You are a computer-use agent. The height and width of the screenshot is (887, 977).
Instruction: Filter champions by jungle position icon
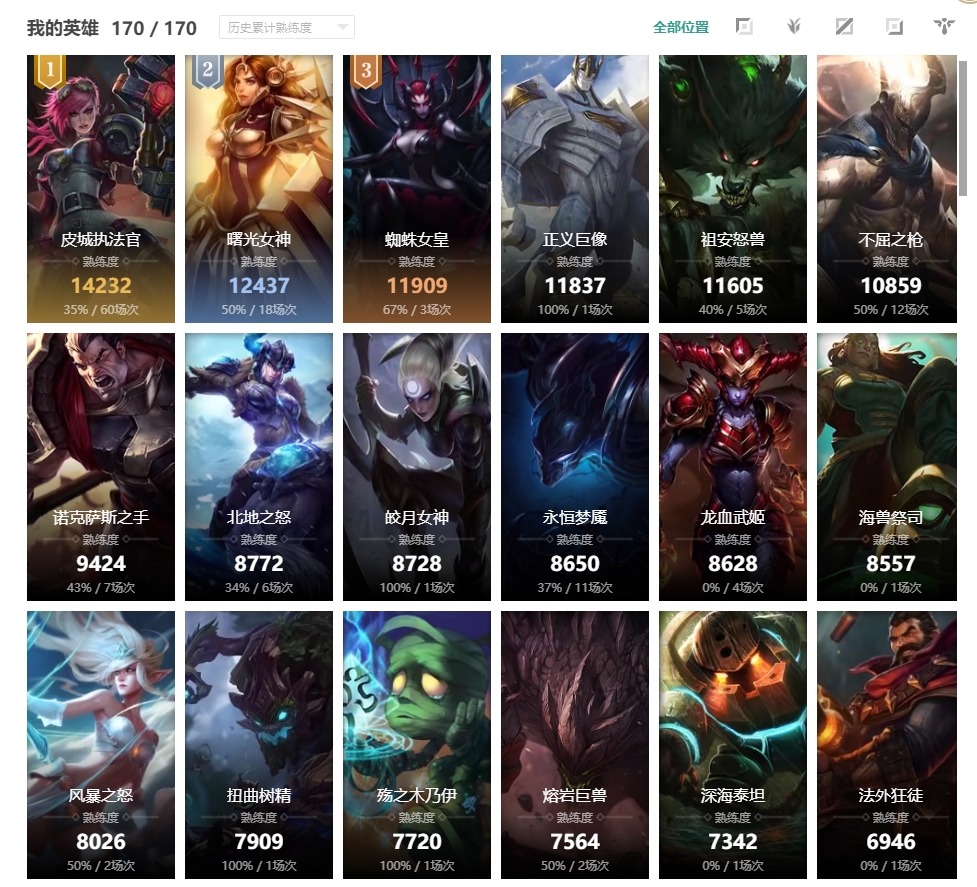click(794, 27)
